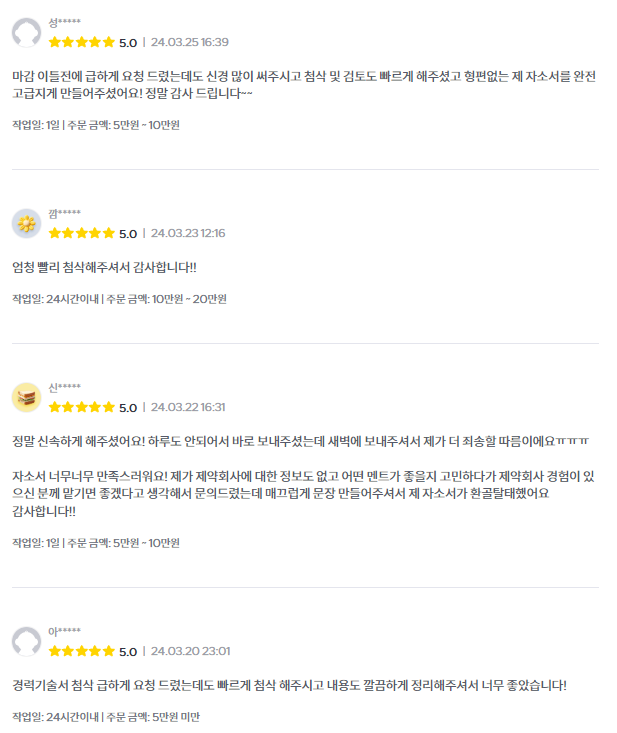Click review text starting 경력기술서 첨삭

pos(289,685)
